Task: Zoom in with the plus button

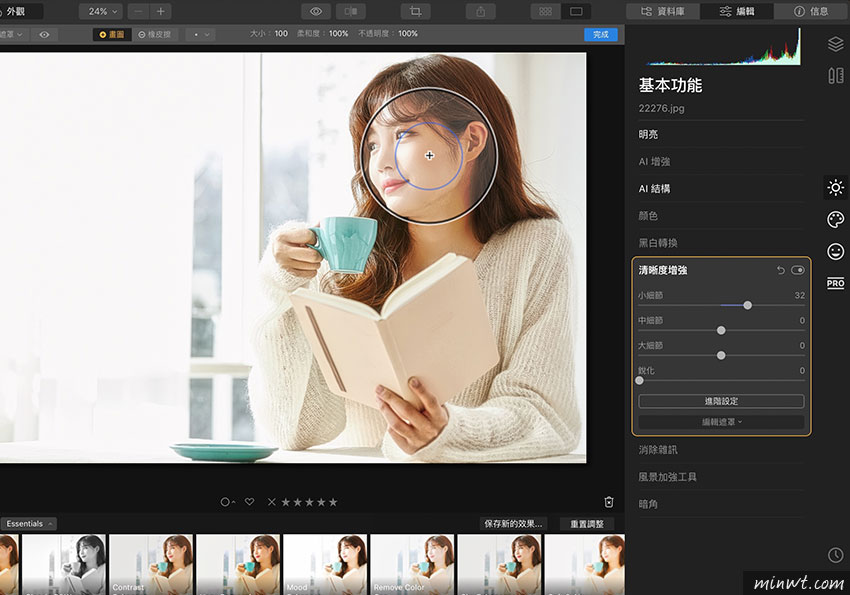Action: coord(160,11)
